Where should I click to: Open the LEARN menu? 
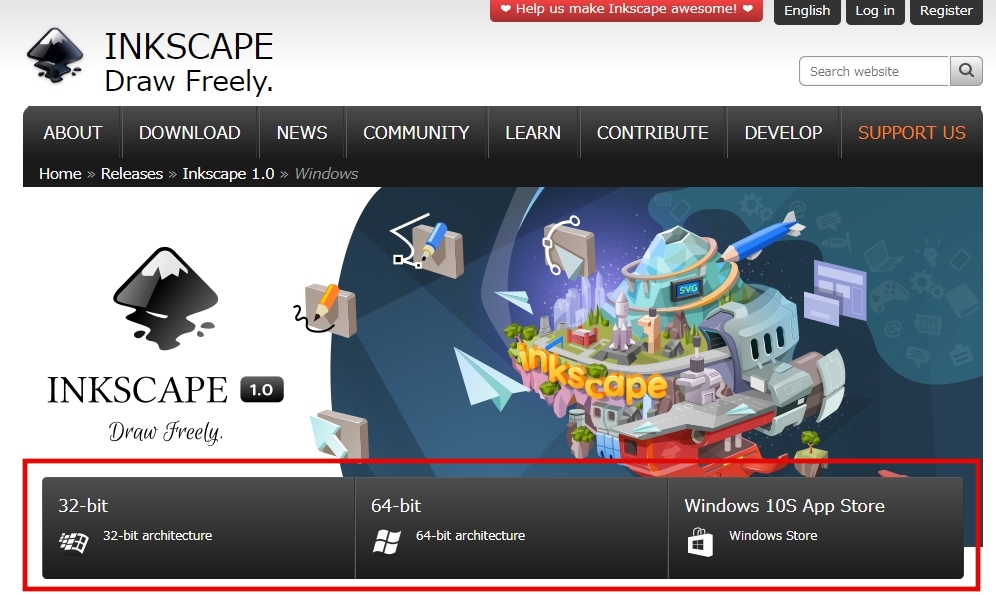point(533,133)
